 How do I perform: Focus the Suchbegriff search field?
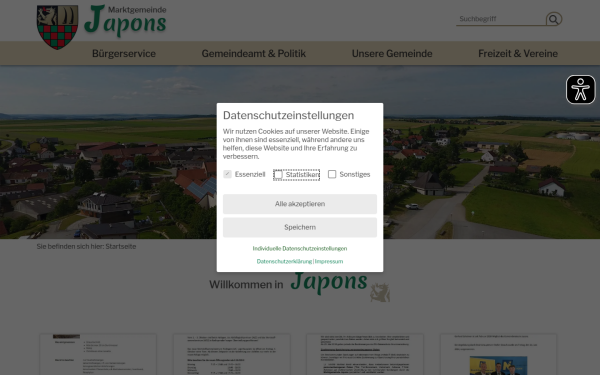coord(501,19)
